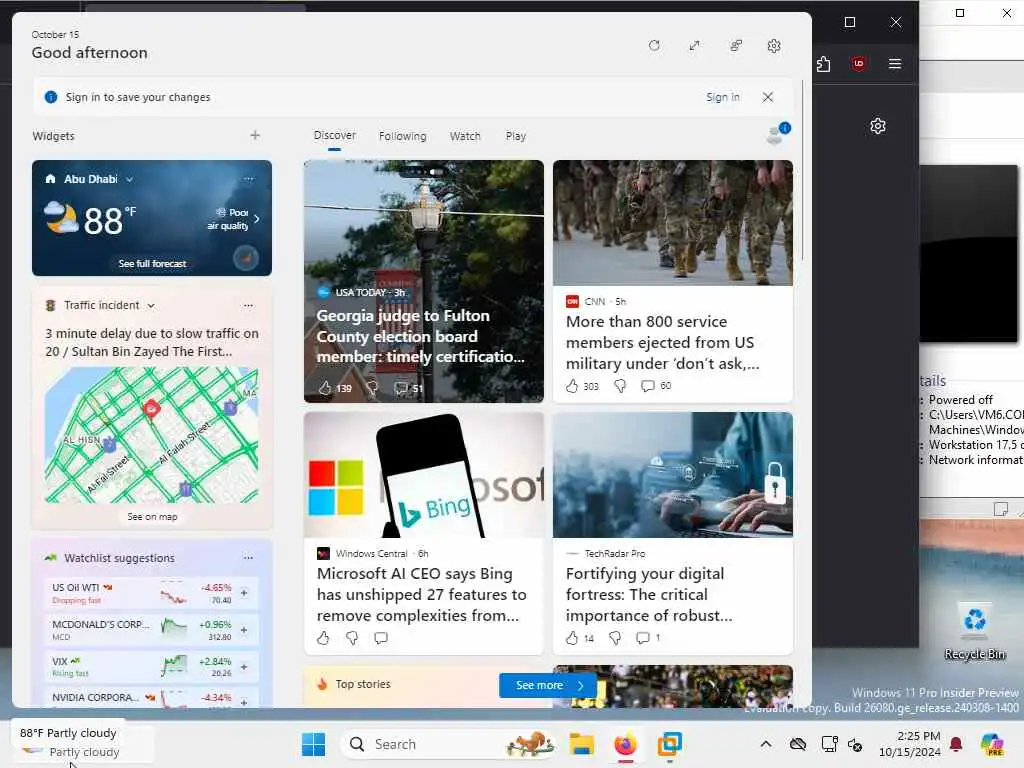Open uBlock Origin extension icon in Firefox
1024x768 pixels.
click(x=859, y=63)
